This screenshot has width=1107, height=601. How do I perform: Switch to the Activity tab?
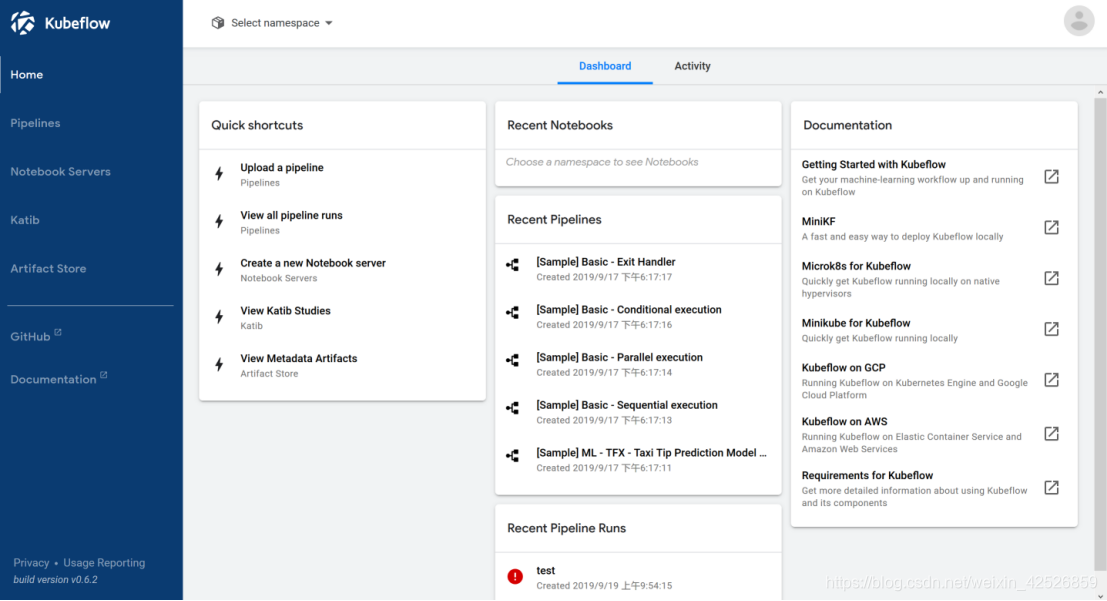click(692, 66)
